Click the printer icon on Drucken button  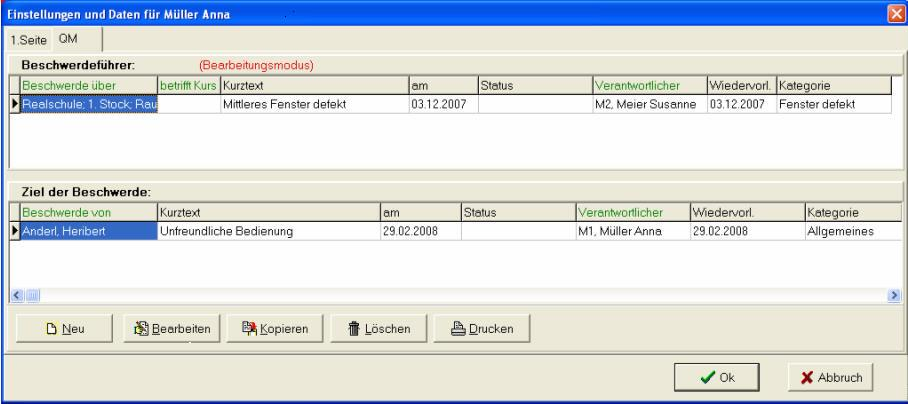click(459, 329)
